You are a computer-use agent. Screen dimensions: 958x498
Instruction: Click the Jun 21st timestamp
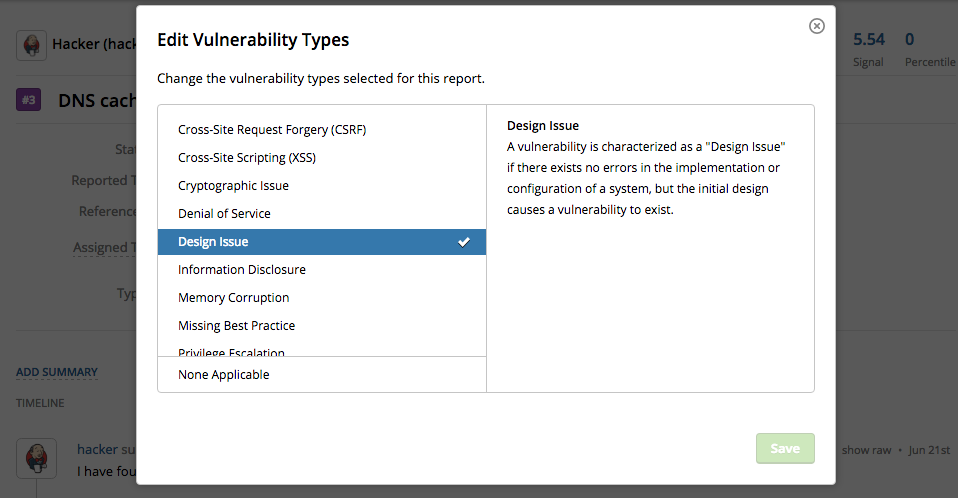pyautogui.click(x=929, y=450)
